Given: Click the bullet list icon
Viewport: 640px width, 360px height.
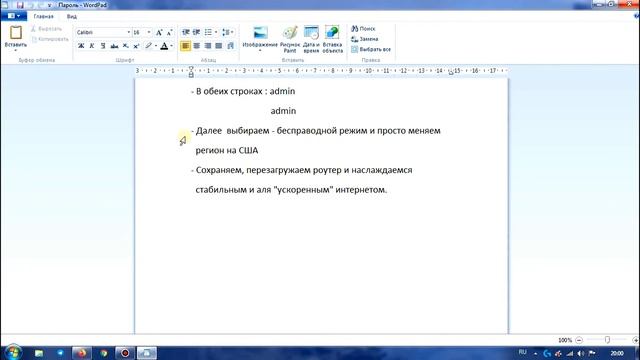Looking at the screenshot, I should pyautogui.click(x=208, y=32).
